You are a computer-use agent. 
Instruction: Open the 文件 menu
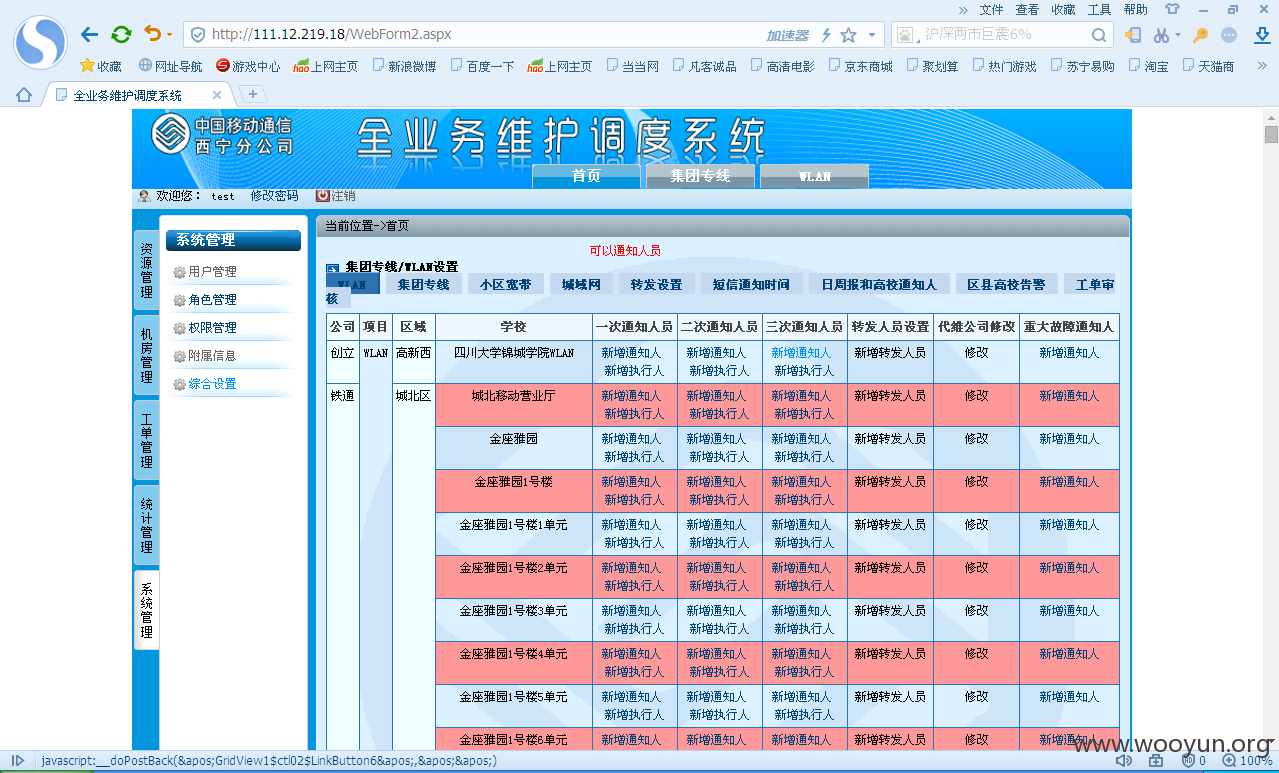click(x=991, y=9)
